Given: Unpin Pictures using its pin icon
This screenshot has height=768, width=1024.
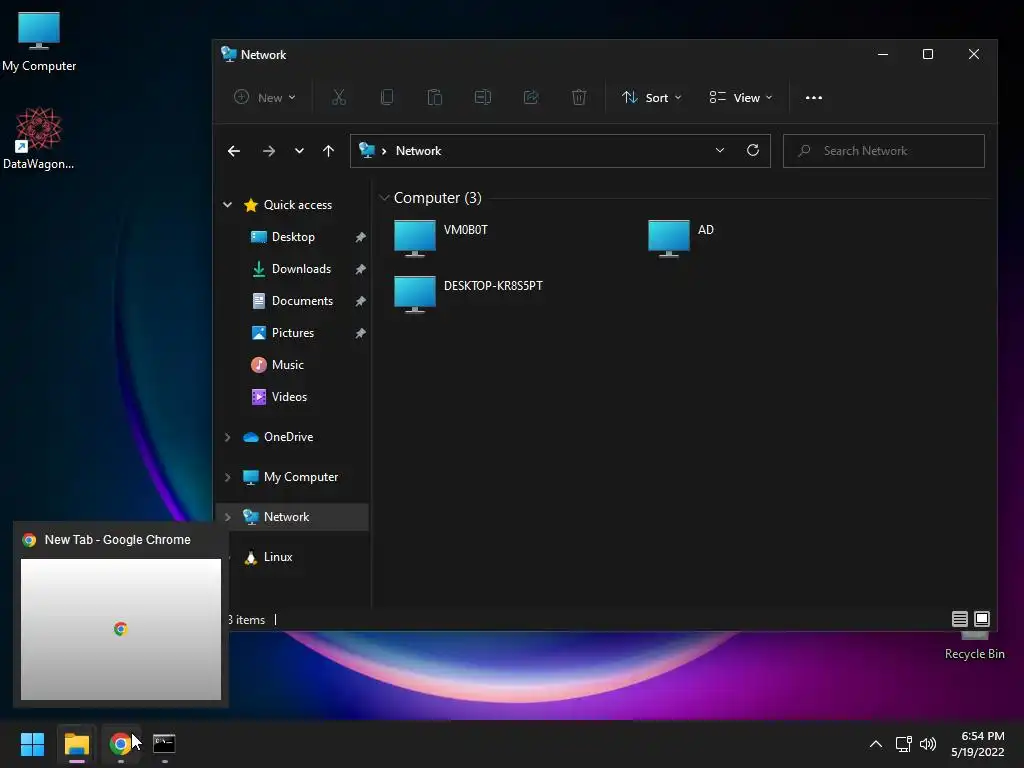Looking at the screenshot, I should [360, 333].
